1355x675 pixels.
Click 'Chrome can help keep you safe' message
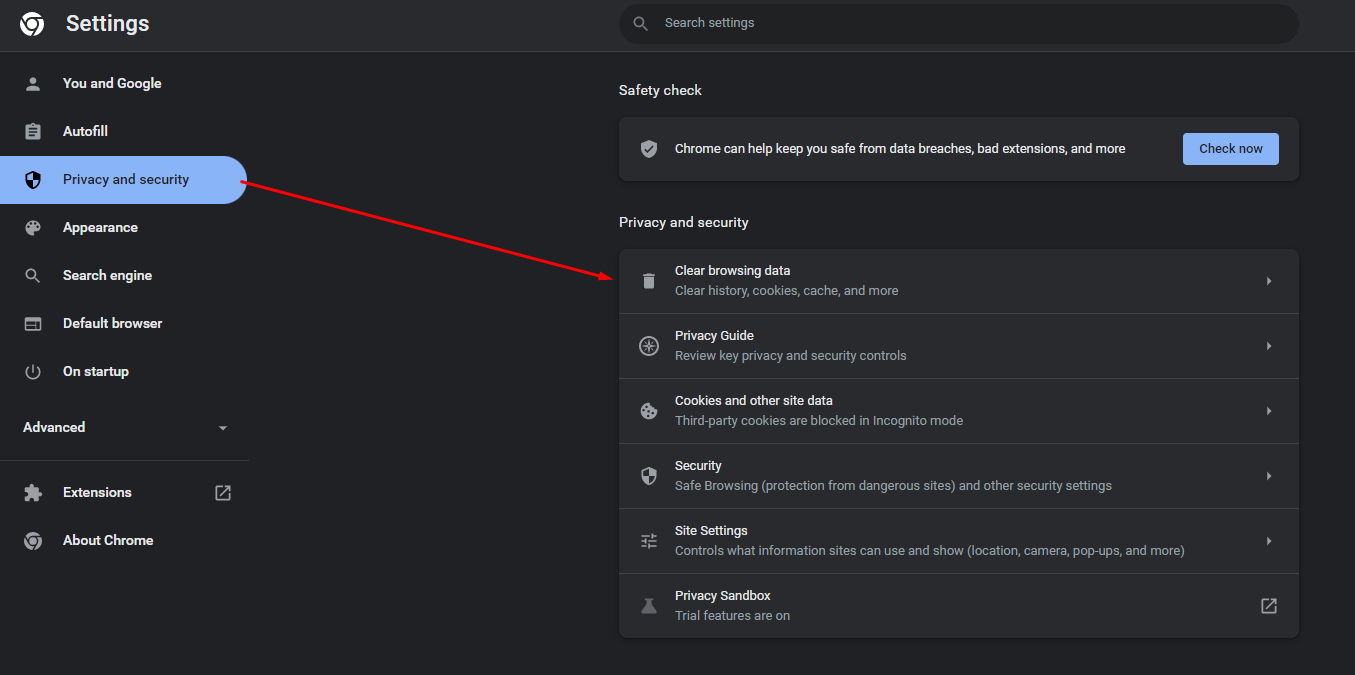900,149
